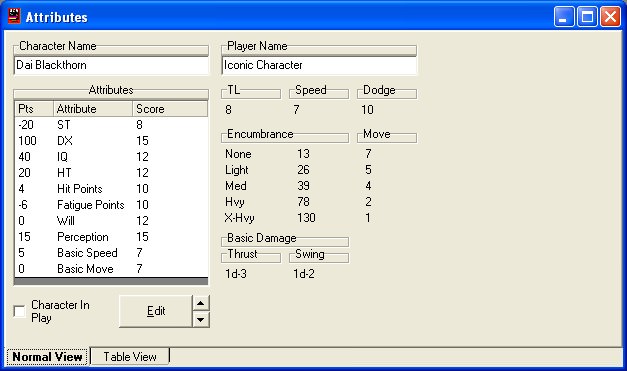Click the Swing damage value 1d-2

(x=304, y=274)
